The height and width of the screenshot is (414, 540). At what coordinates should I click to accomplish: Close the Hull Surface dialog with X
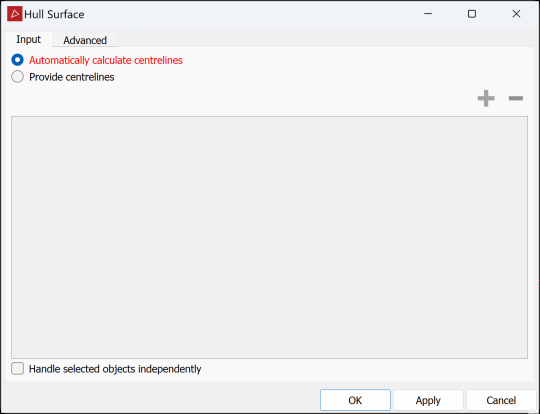[x=516, y=14]
